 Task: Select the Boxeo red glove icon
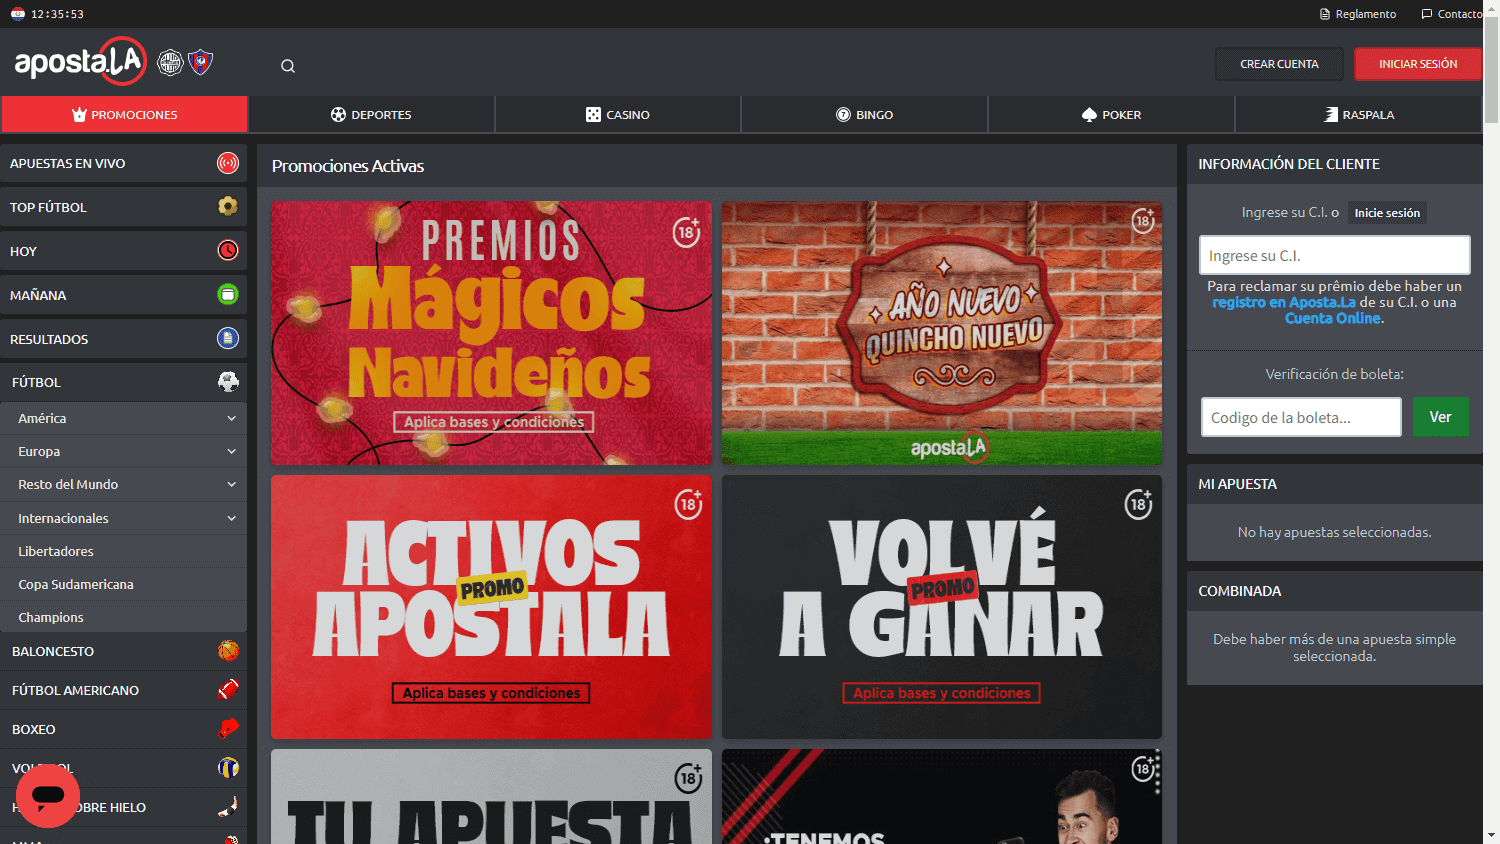(228, 729)
